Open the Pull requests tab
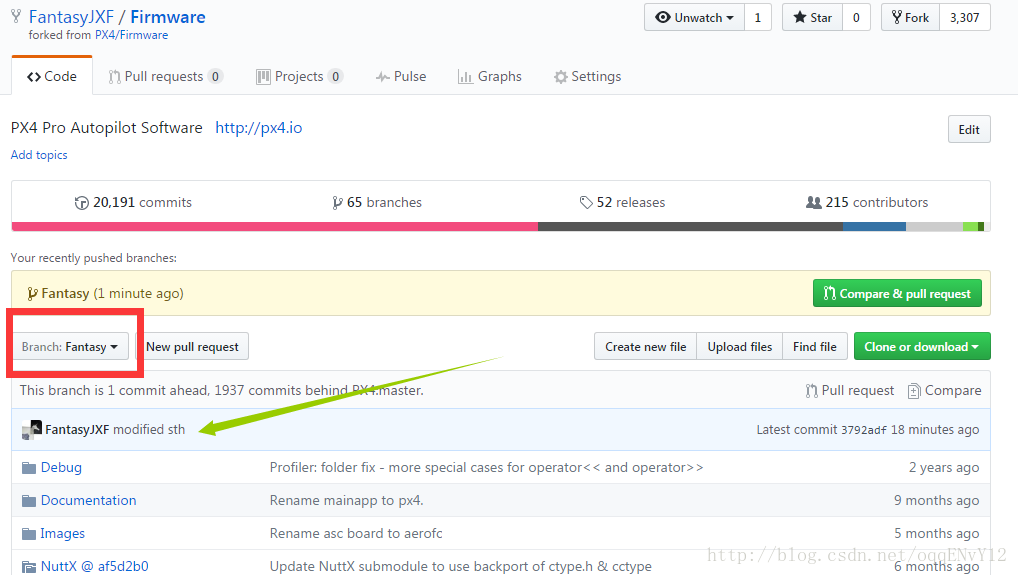 pos(166,77)
